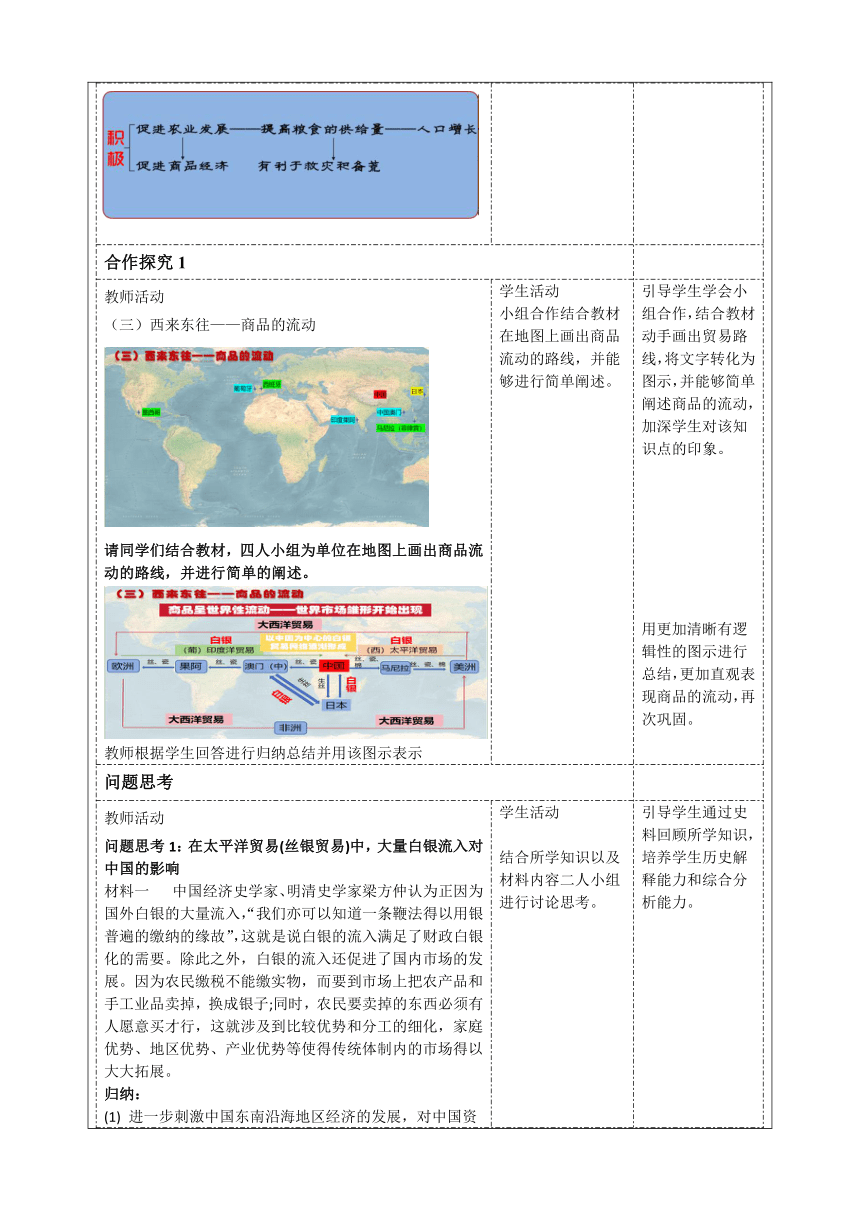Click the paragraph starting '小组合作结合教材'
This screenshot has width=860, height=1216.
(561, 347)
